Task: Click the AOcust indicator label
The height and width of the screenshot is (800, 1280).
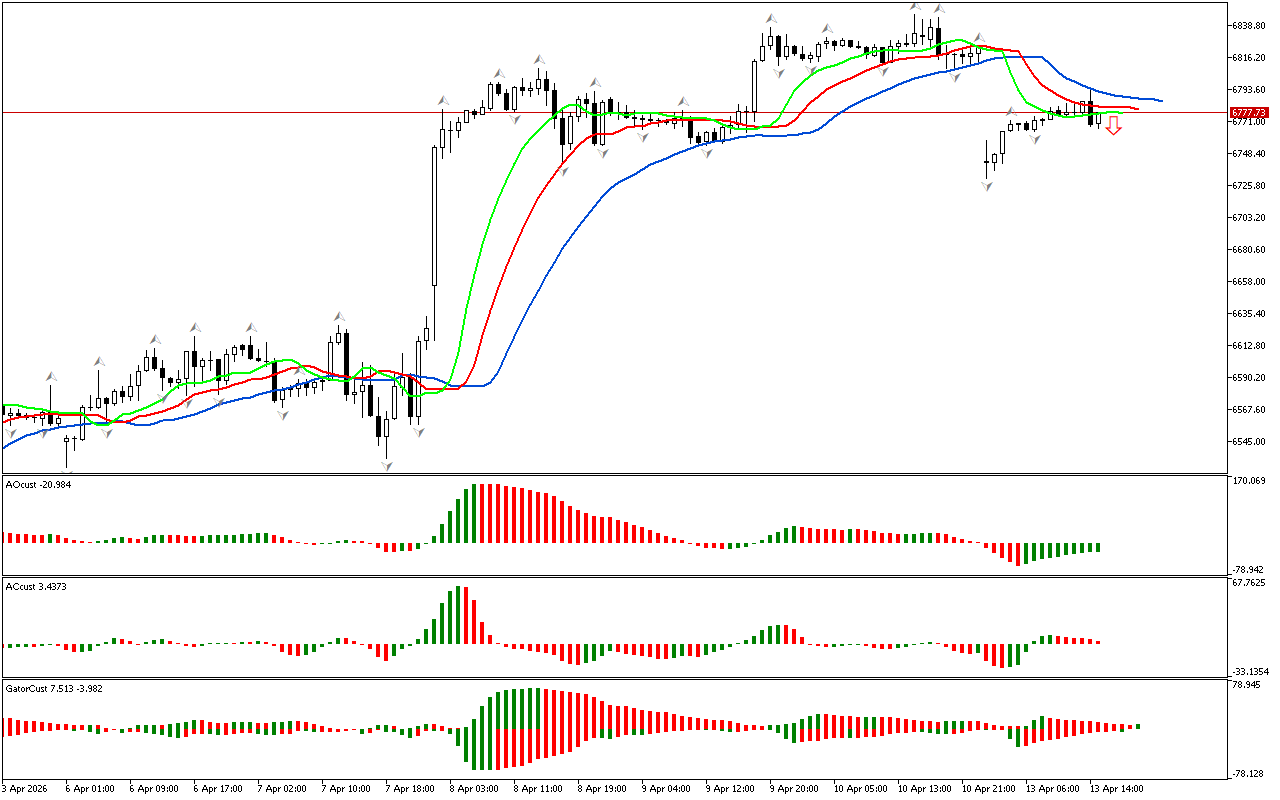Action: [x=38, y=485]
